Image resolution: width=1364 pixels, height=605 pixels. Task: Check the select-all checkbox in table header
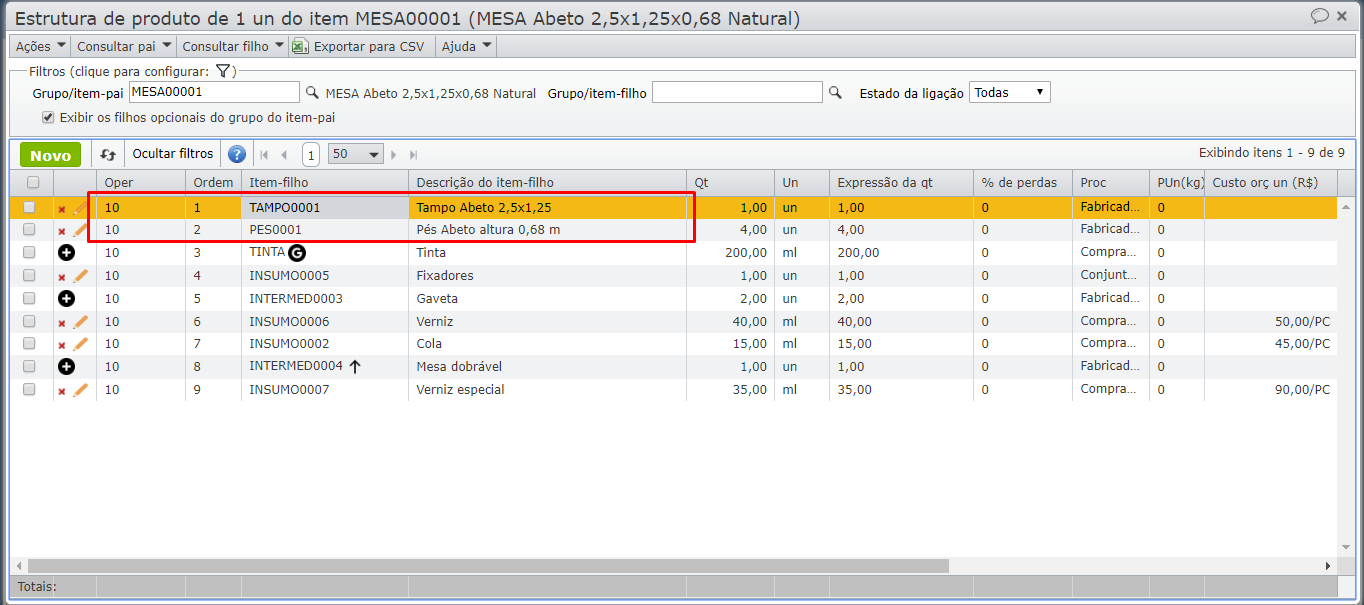[x=33, y=182]
